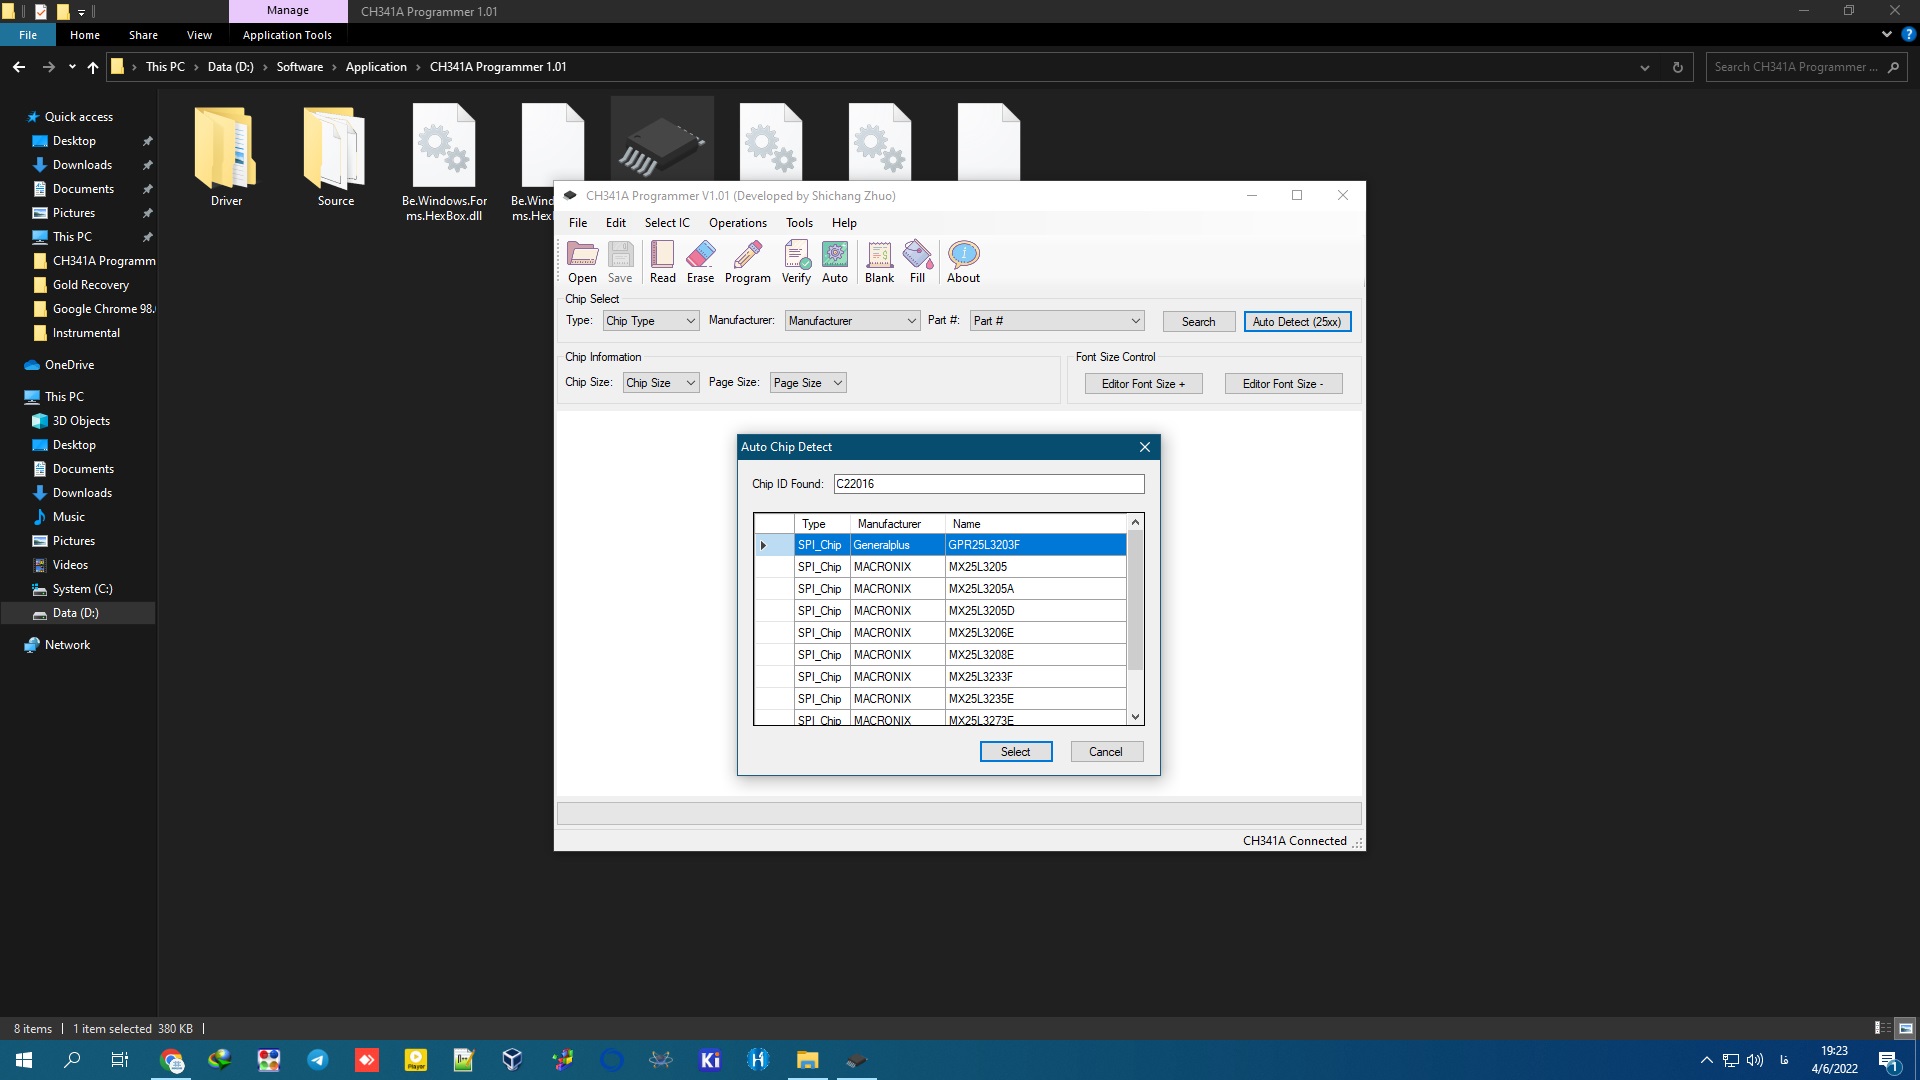The width and height of the screenshot is (1920, 1080).
Task: Switch Explorer to large icons view
Action: (1906, 1028)
